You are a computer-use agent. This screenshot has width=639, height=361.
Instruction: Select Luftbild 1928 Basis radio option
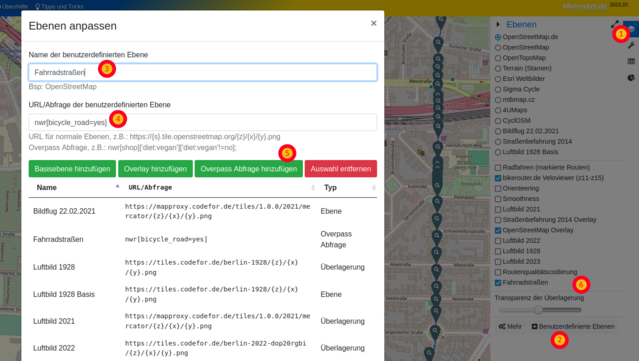498,152
